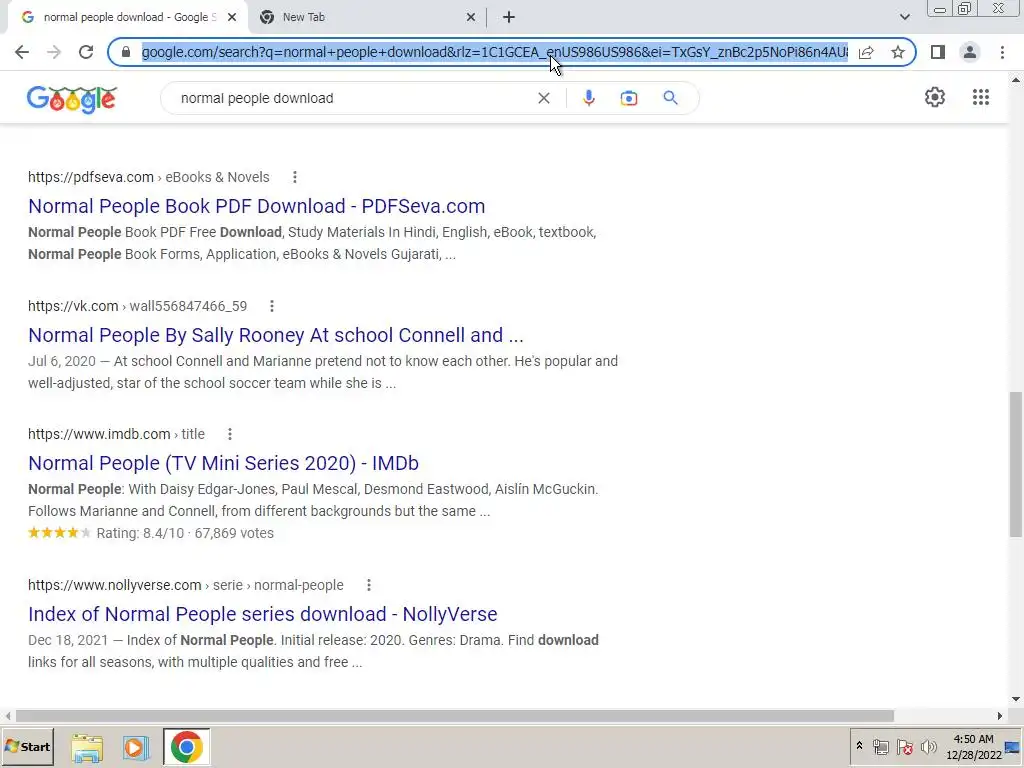Open more options for nollyverse.com result
Viewport: 1024px width, 768px height.
pyautogui.click(x=368, y=584)
